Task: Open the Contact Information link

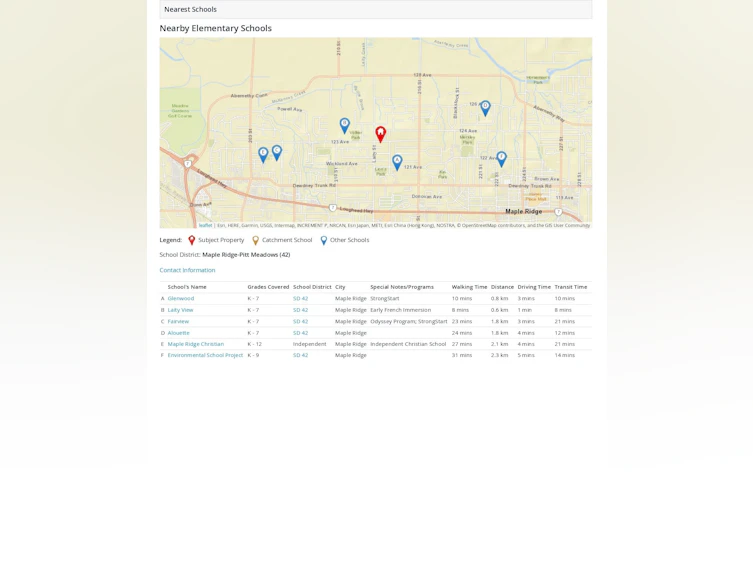Action: tap(187, 270)
